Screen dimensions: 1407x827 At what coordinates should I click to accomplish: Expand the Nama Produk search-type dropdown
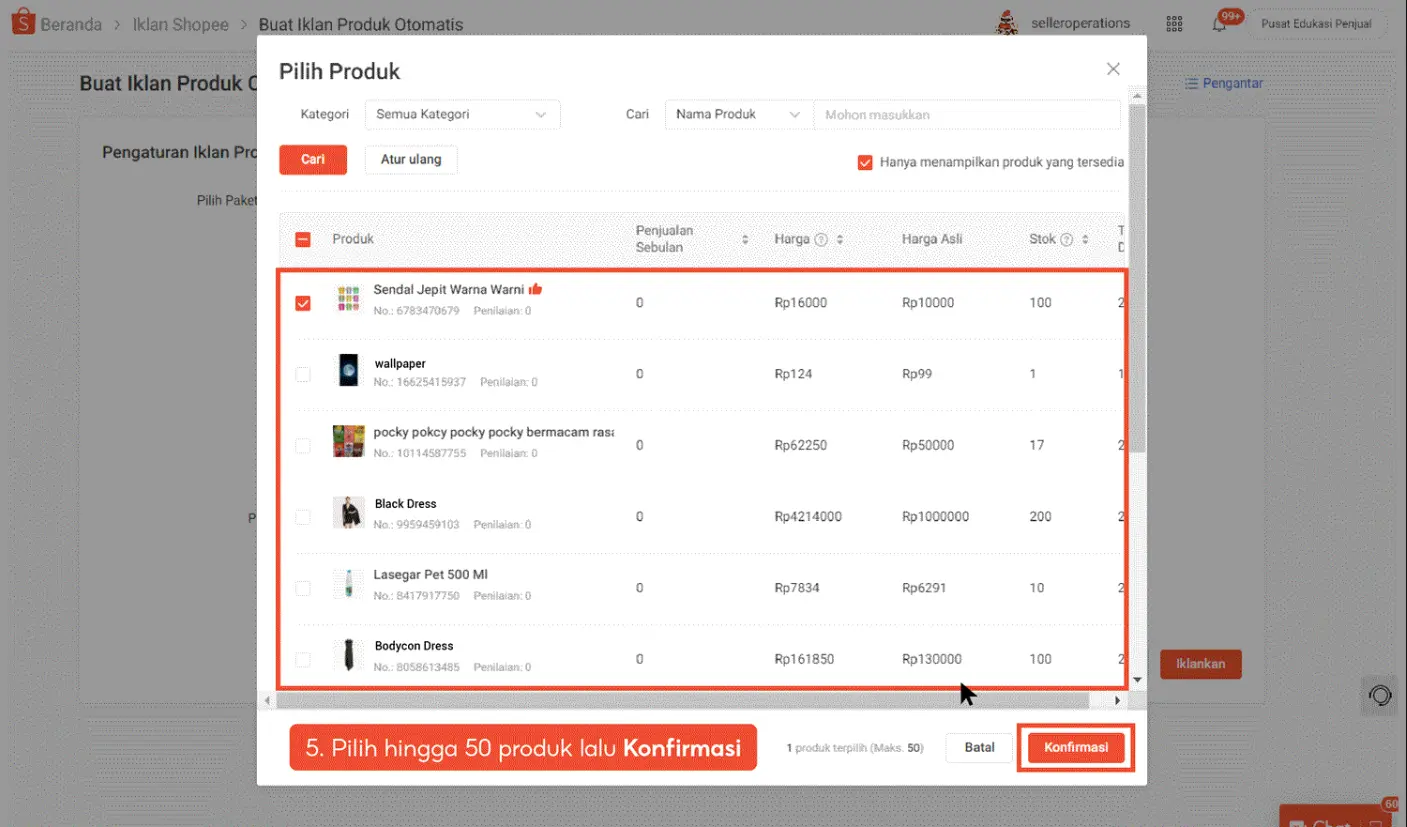(738, 115)
